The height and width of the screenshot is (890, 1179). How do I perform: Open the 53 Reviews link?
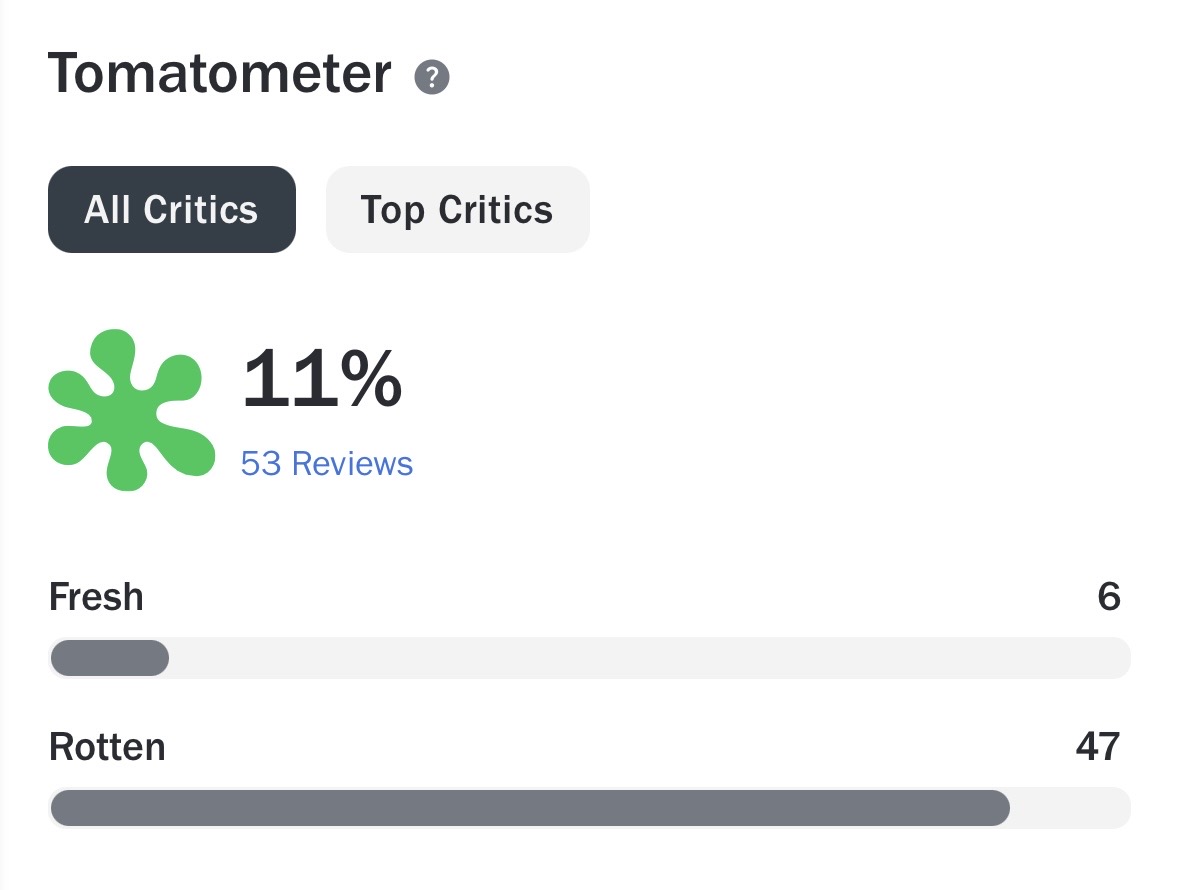327,464
